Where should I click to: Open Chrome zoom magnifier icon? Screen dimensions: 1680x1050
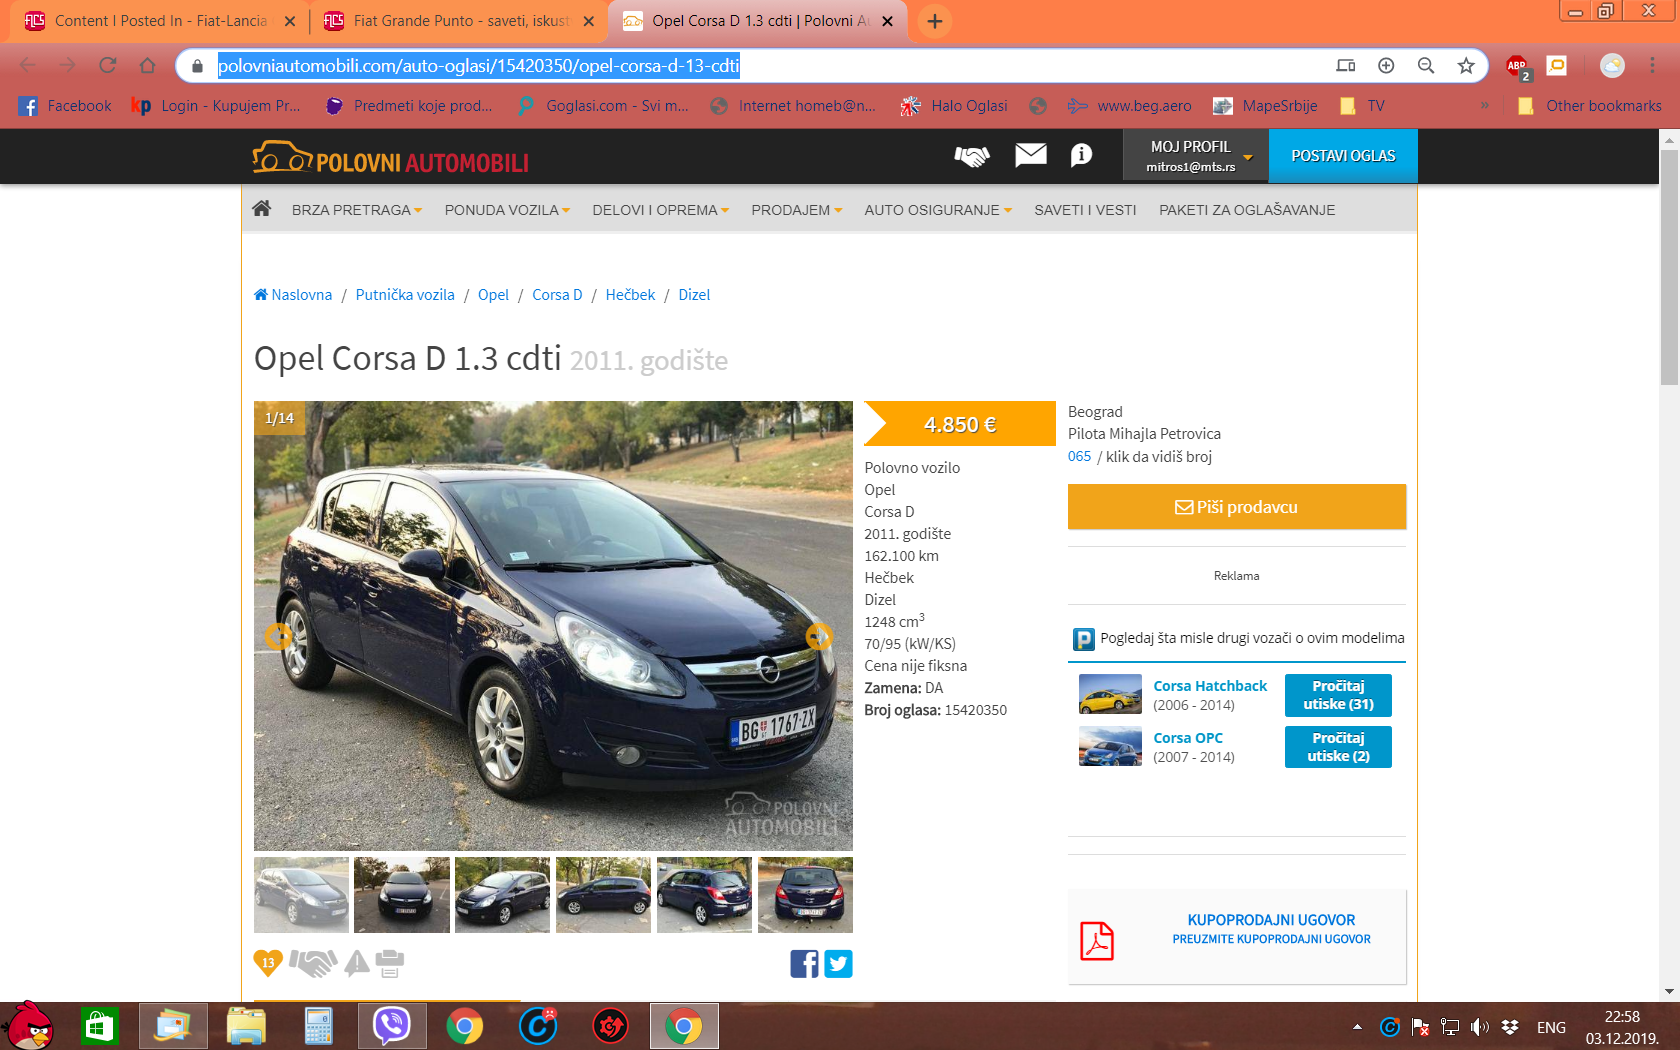pos(1426,66)
